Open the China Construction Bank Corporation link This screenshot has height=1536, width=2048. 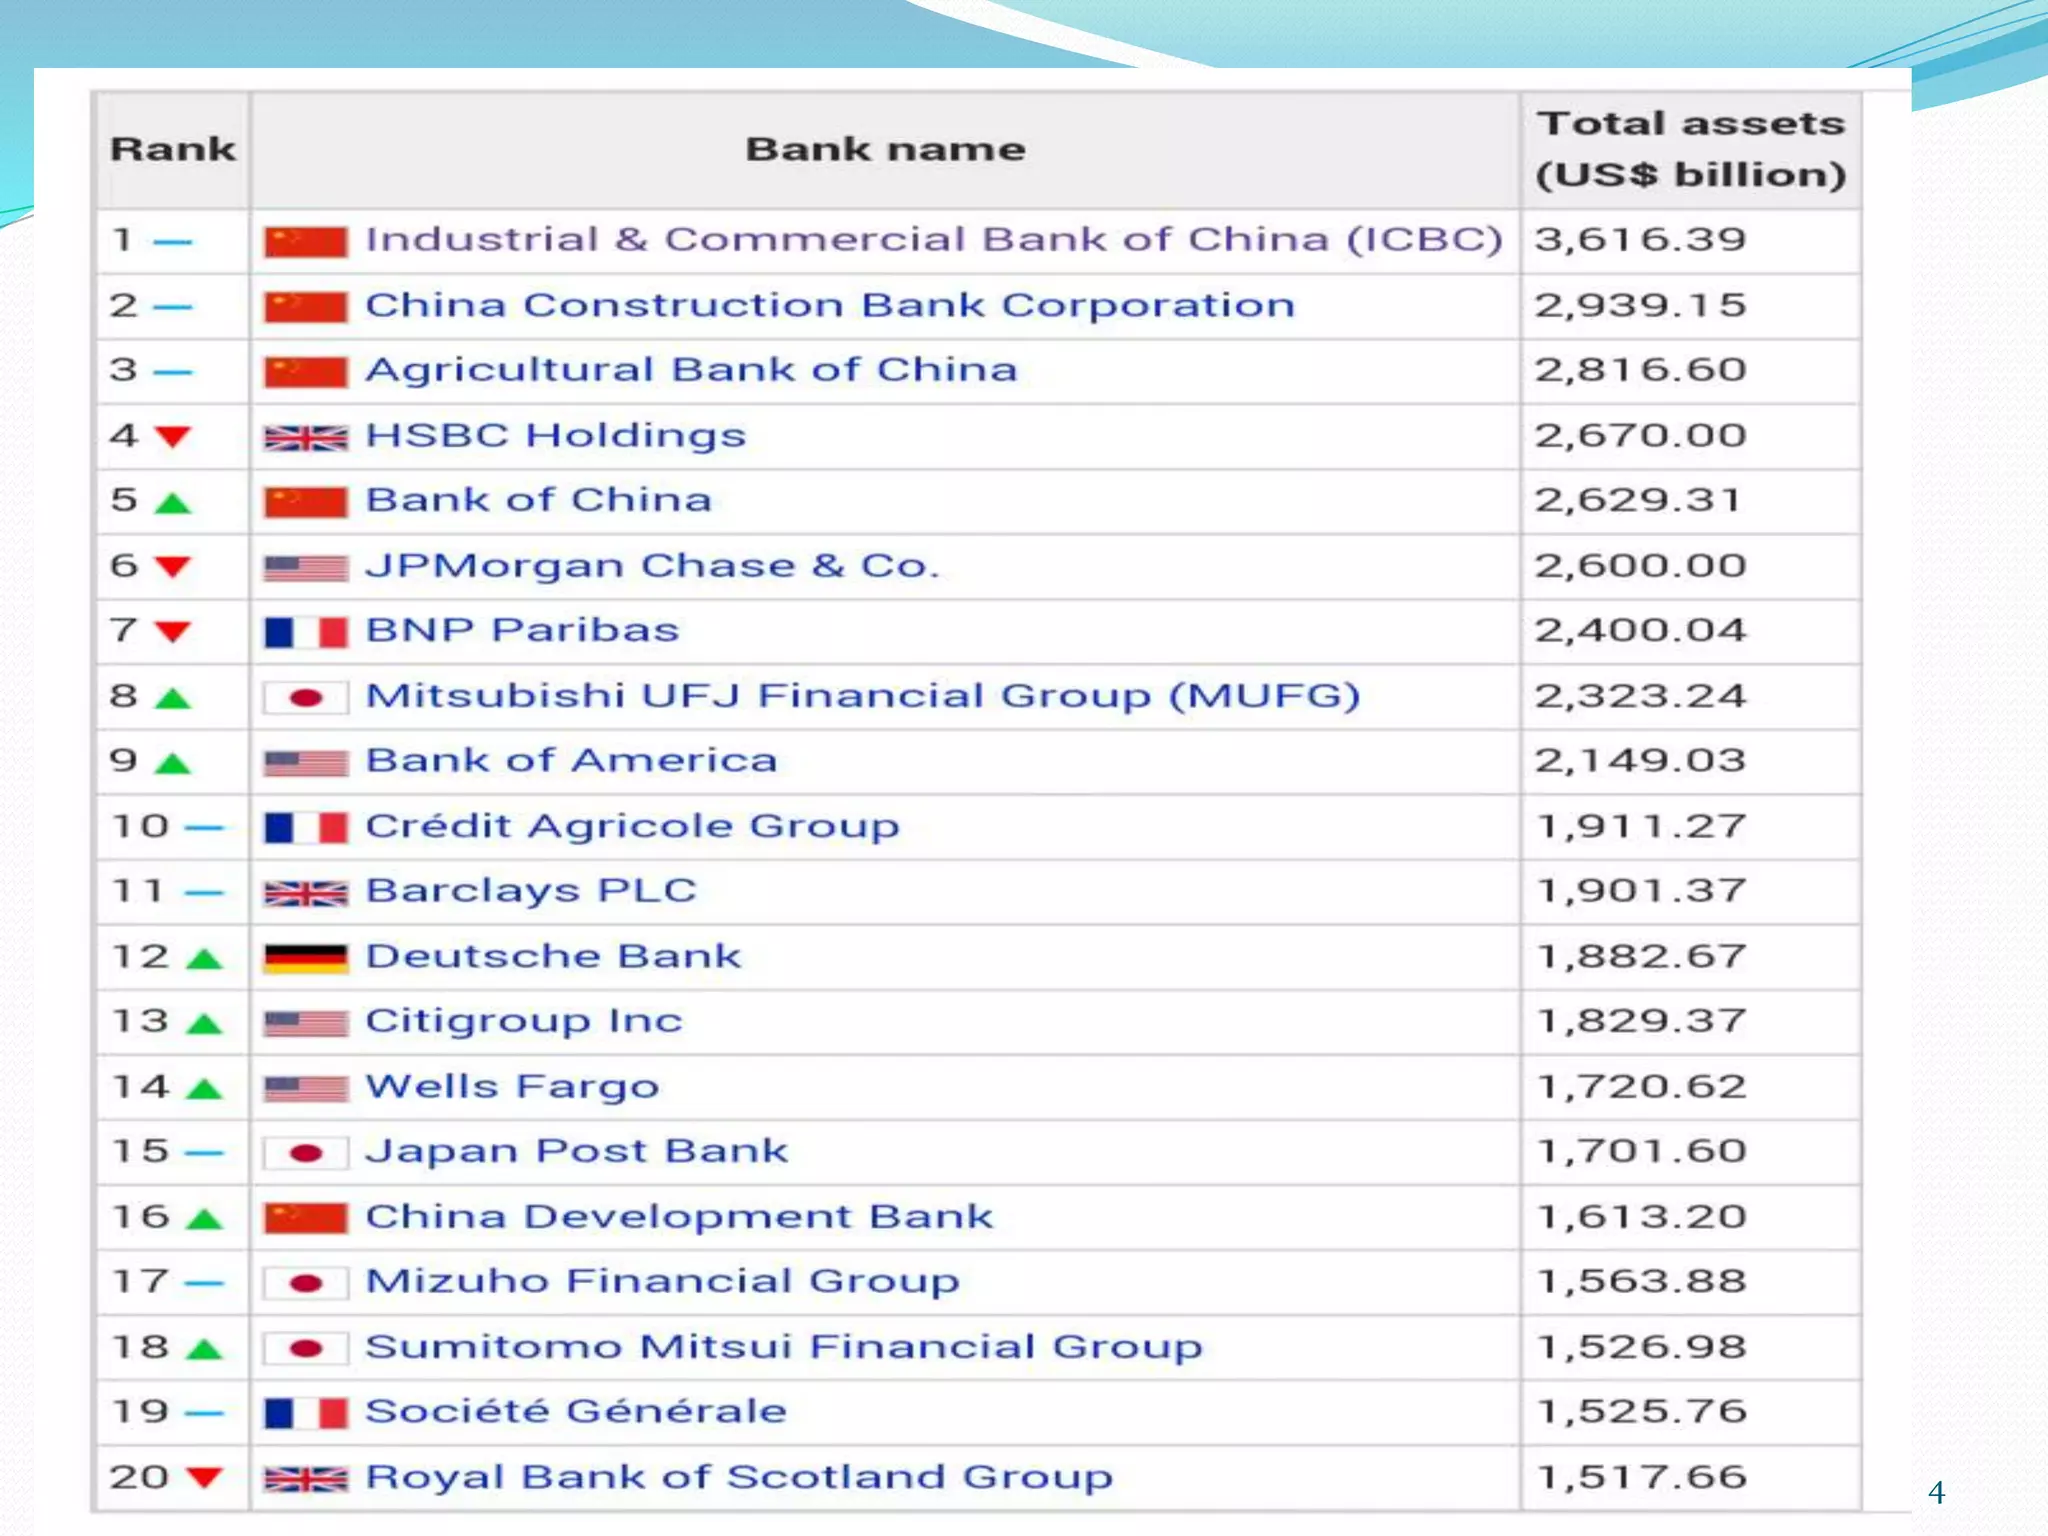(x=830, y=305)
